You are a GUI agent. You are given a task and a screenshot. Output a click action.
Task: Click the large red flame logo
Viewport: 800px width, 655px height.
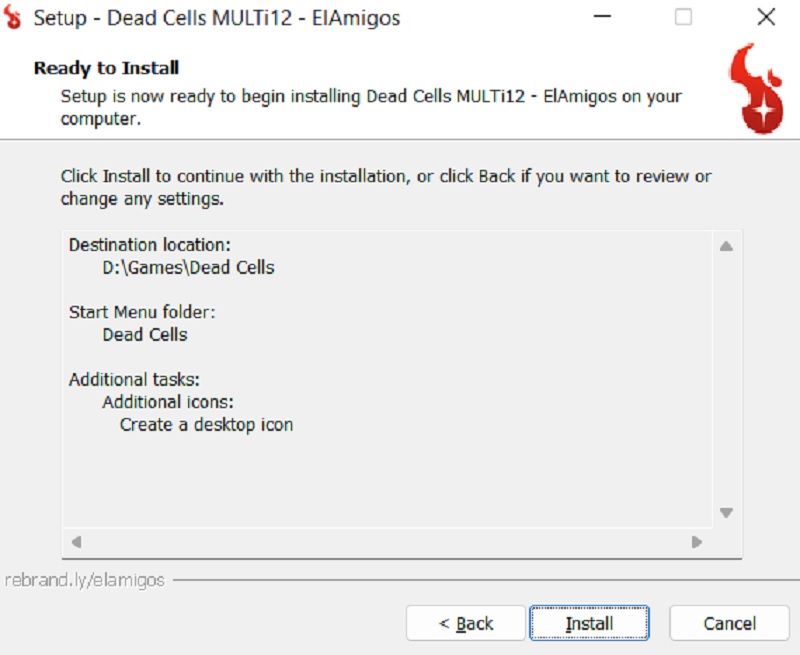pyautogui.click(x=757, y=88)
